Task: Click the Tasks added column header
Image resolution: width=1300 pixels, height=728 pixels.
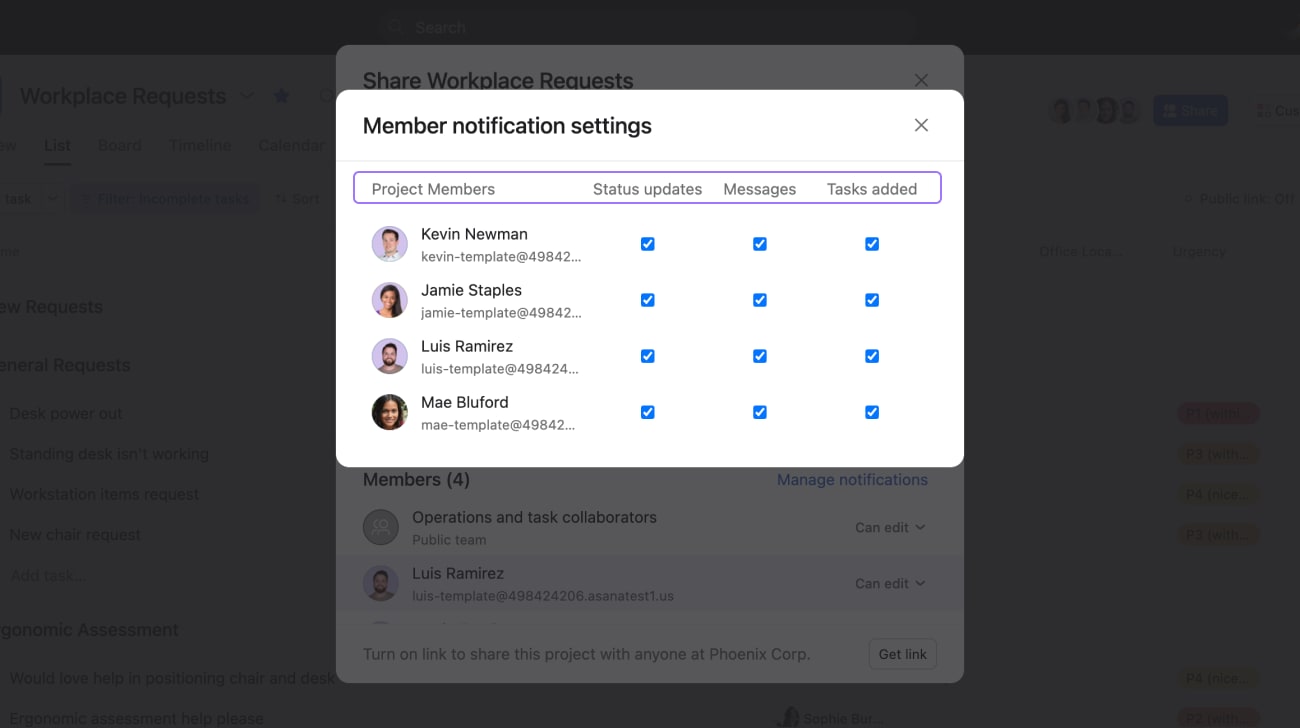Action: (872, 189)
